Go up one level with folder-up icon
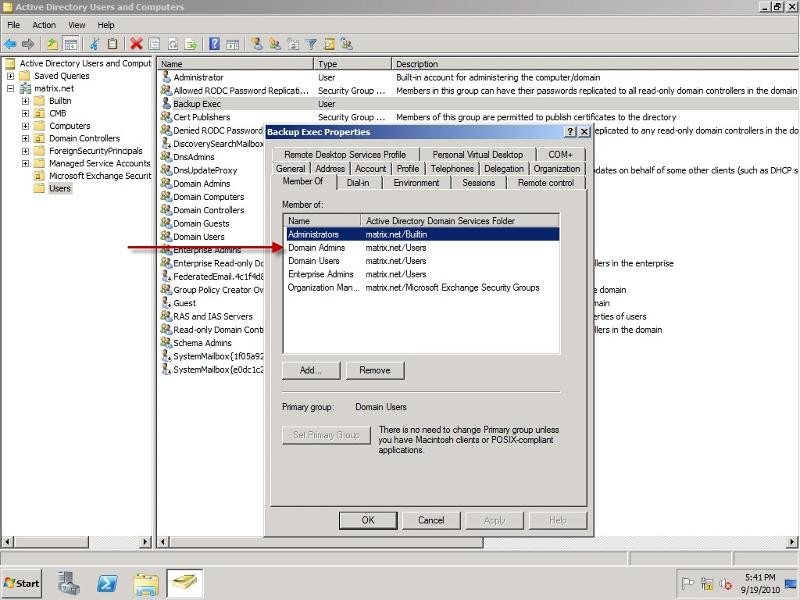 (53, 44)
